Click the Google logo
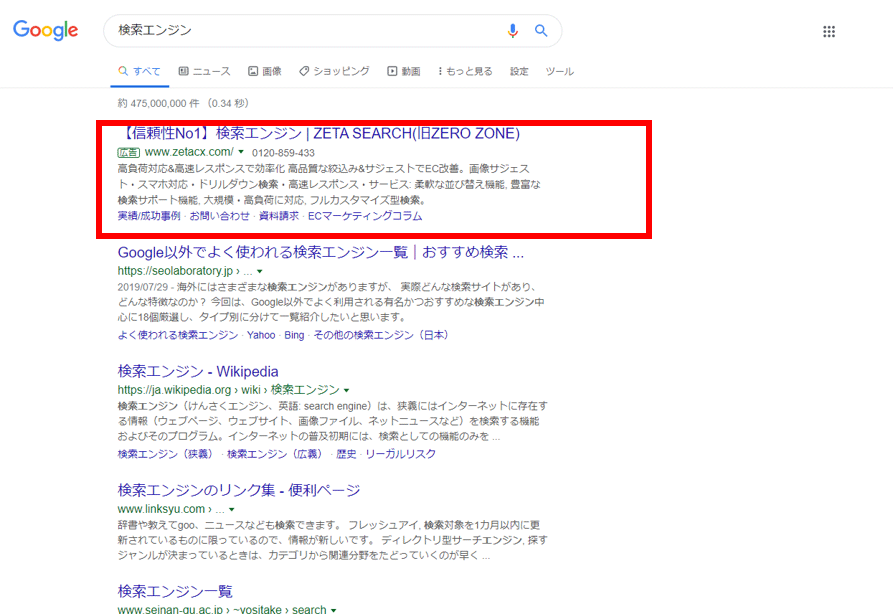The image size is (893, 614). click(x=46, y=30)
